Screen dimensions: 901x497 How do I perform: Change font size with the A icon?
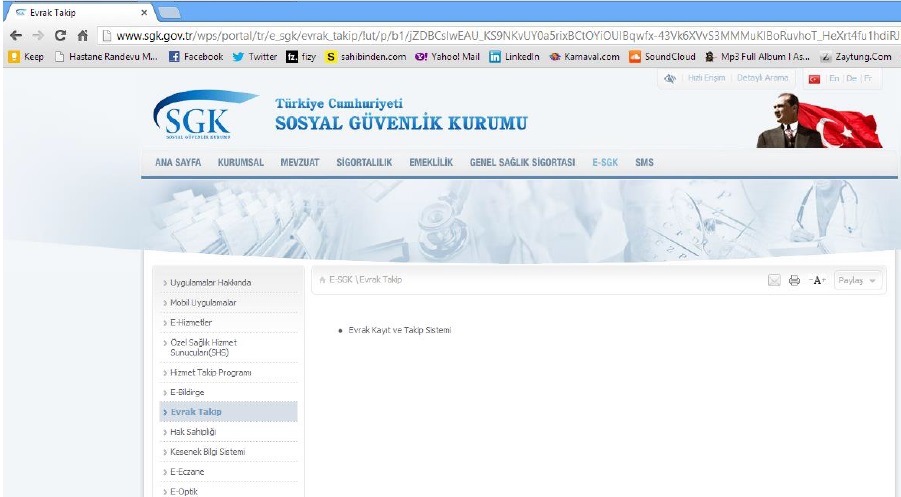pos(817,280)
